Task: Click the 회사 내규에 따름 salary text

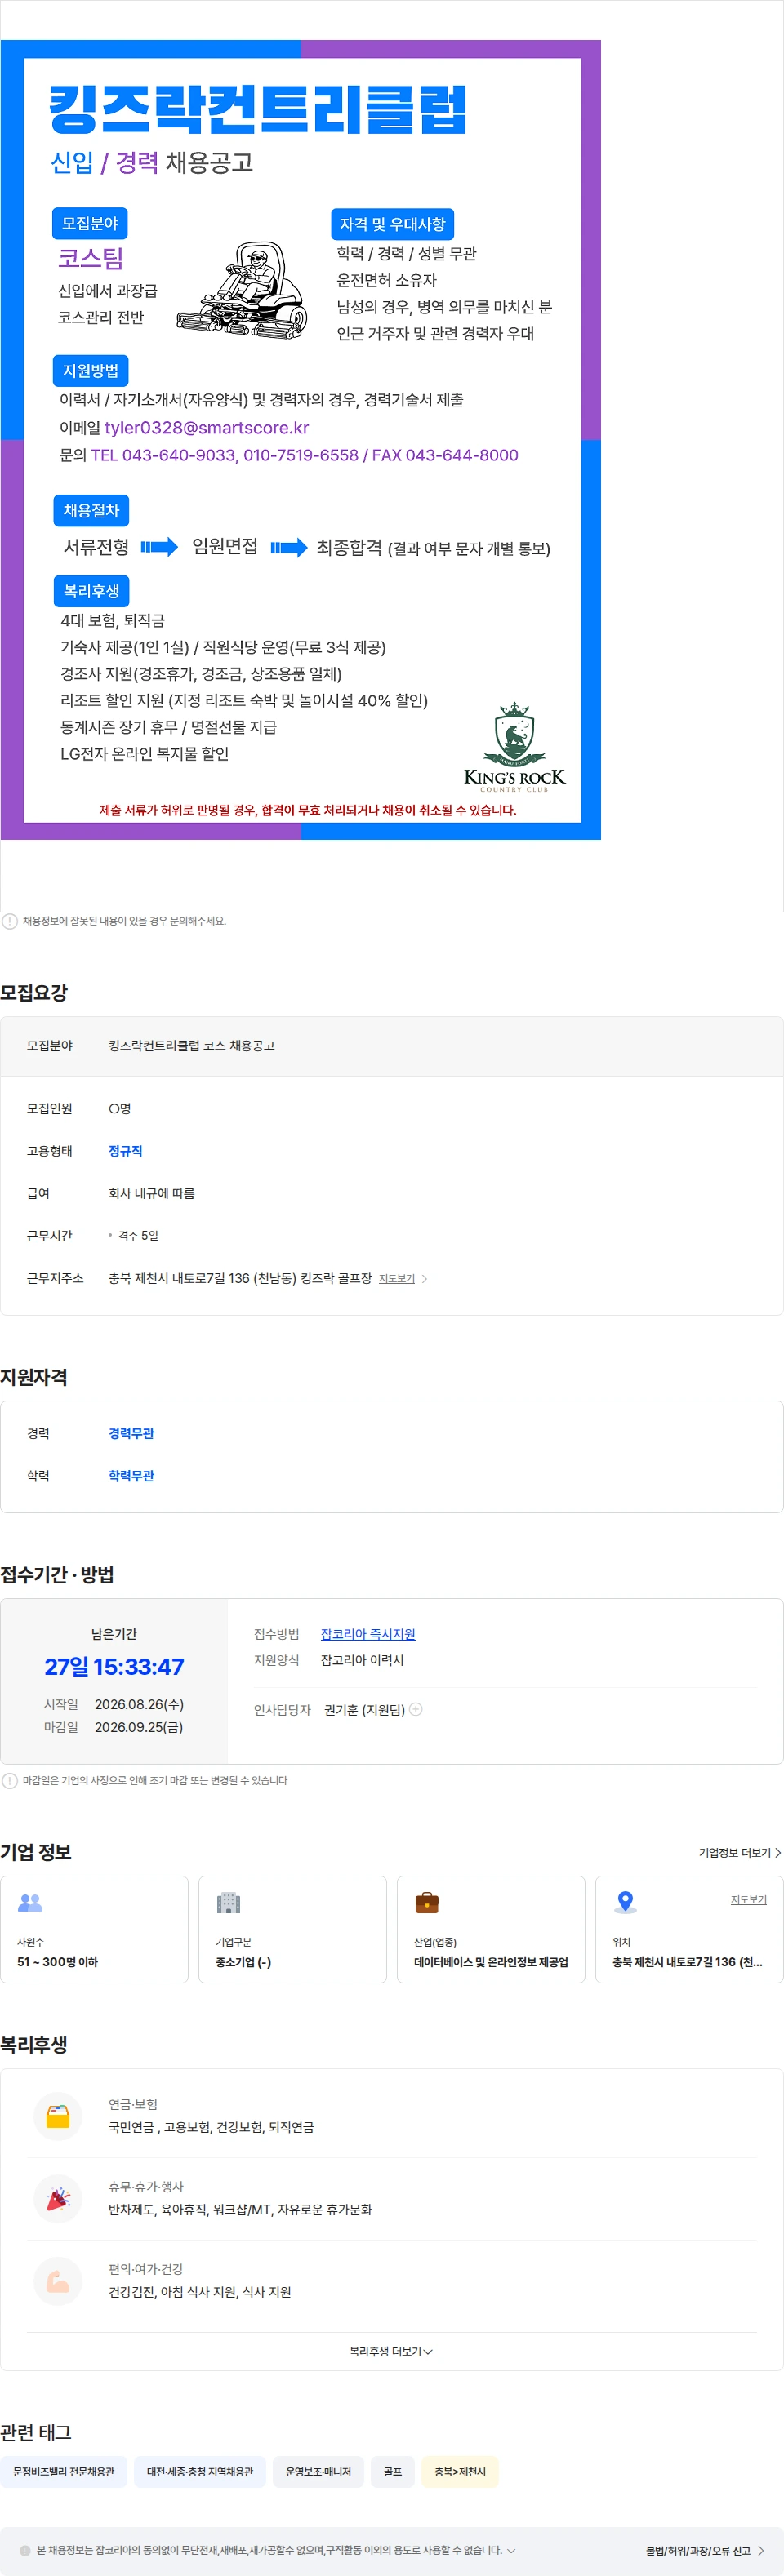Action: 151,1193
